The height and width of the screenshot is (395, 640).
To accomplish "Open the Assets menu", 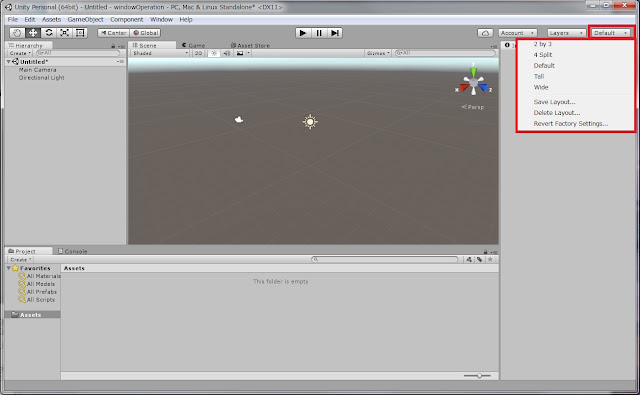I will pos(51,20).
